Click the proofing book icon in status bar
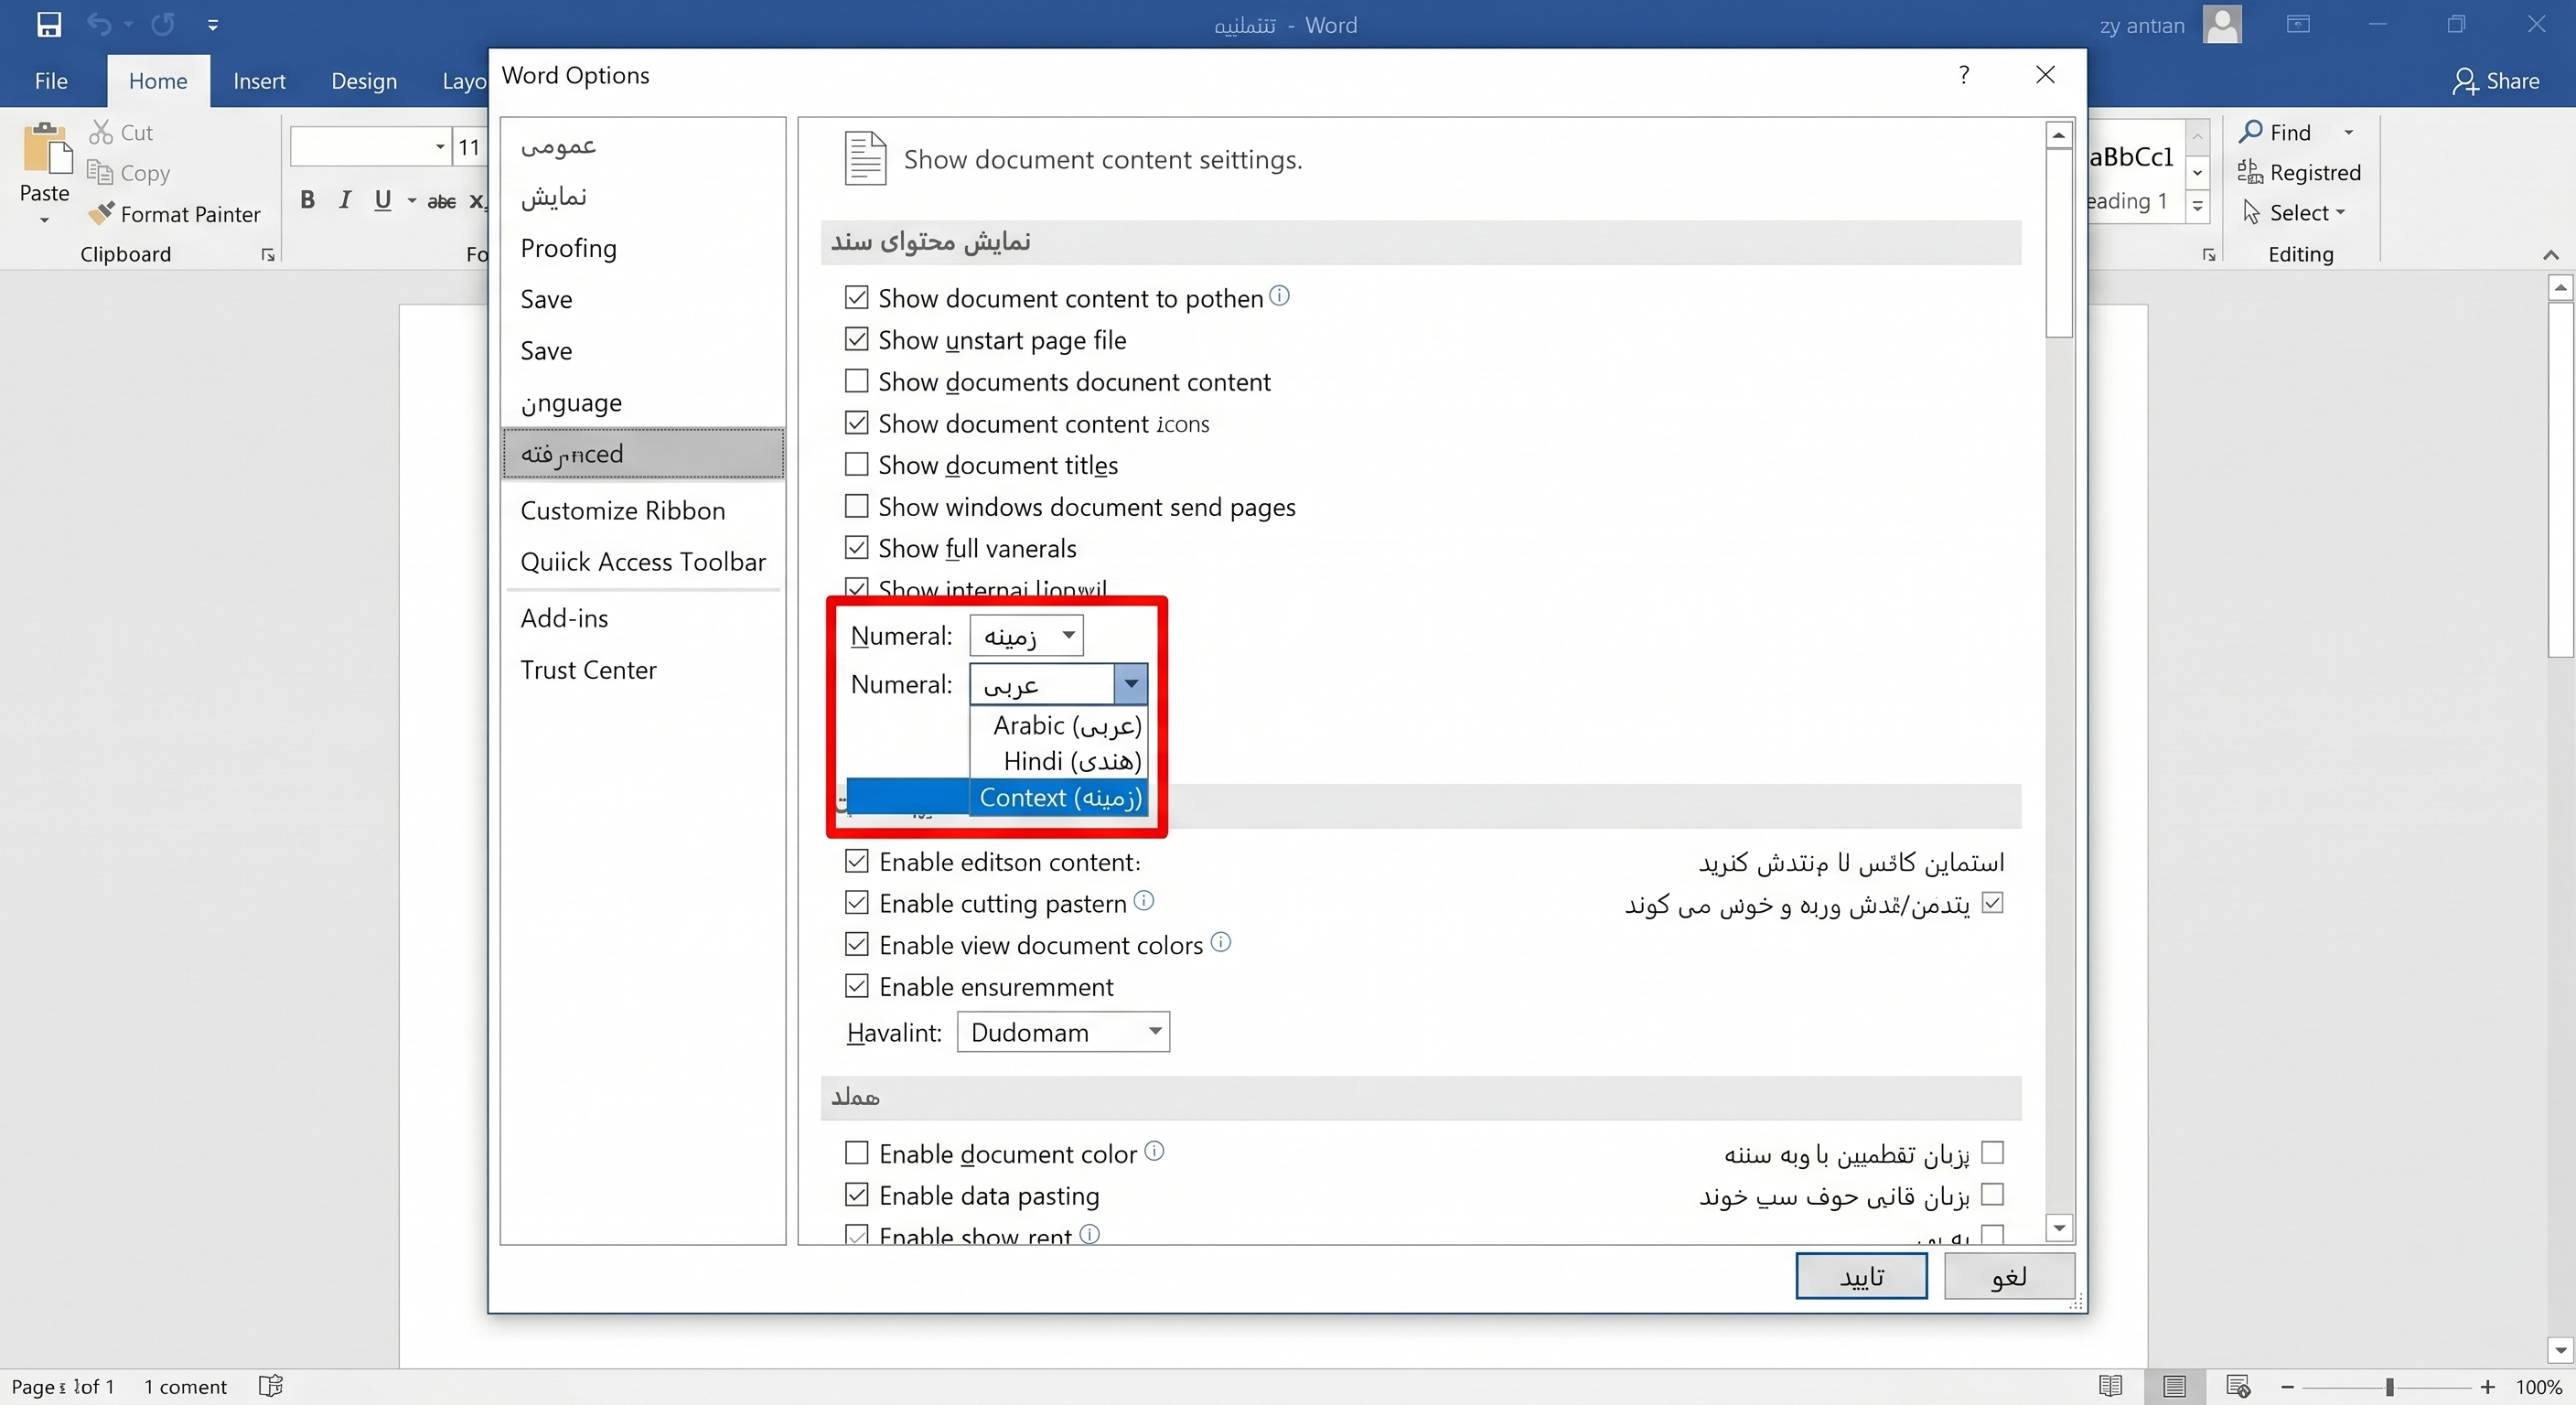The height and width of the screenshot is (1405, 2576). [271, 1386]
